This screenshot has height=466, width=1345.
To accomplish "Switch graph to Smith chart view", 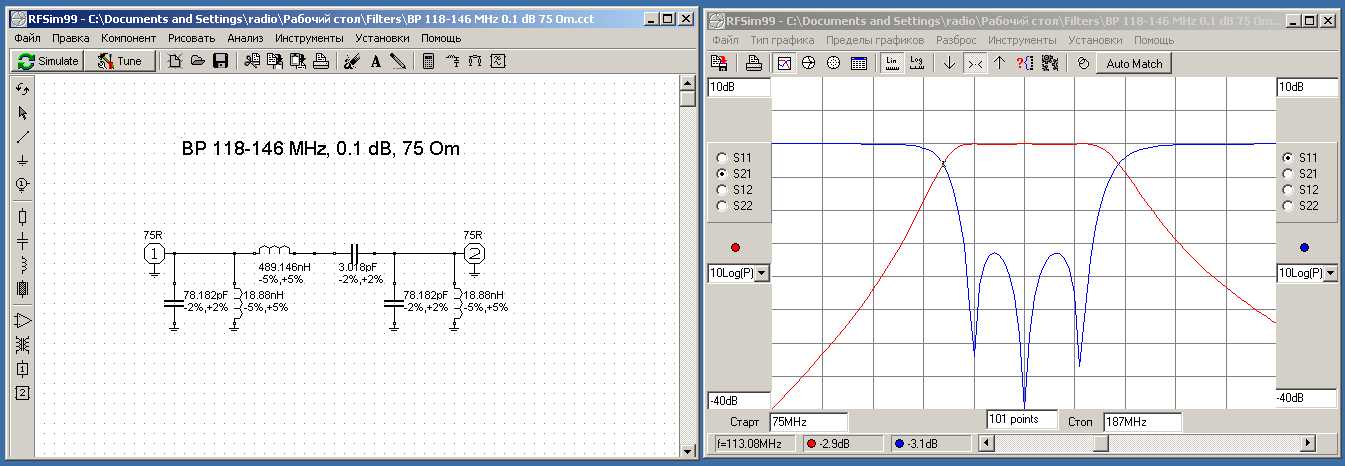I will [x=809, y=63].
